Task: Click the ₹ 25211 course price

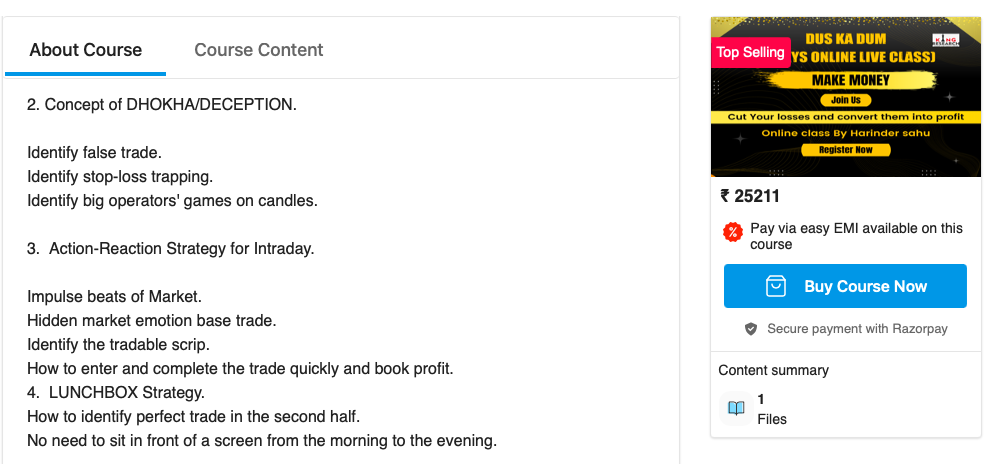Action: click(x=750, y=196)
